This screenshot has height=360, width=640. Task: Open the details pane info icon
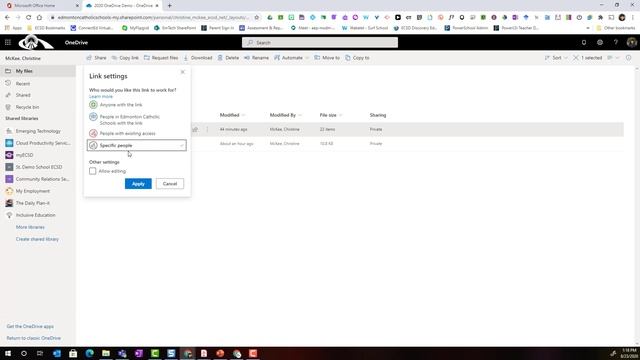[629, 58]
